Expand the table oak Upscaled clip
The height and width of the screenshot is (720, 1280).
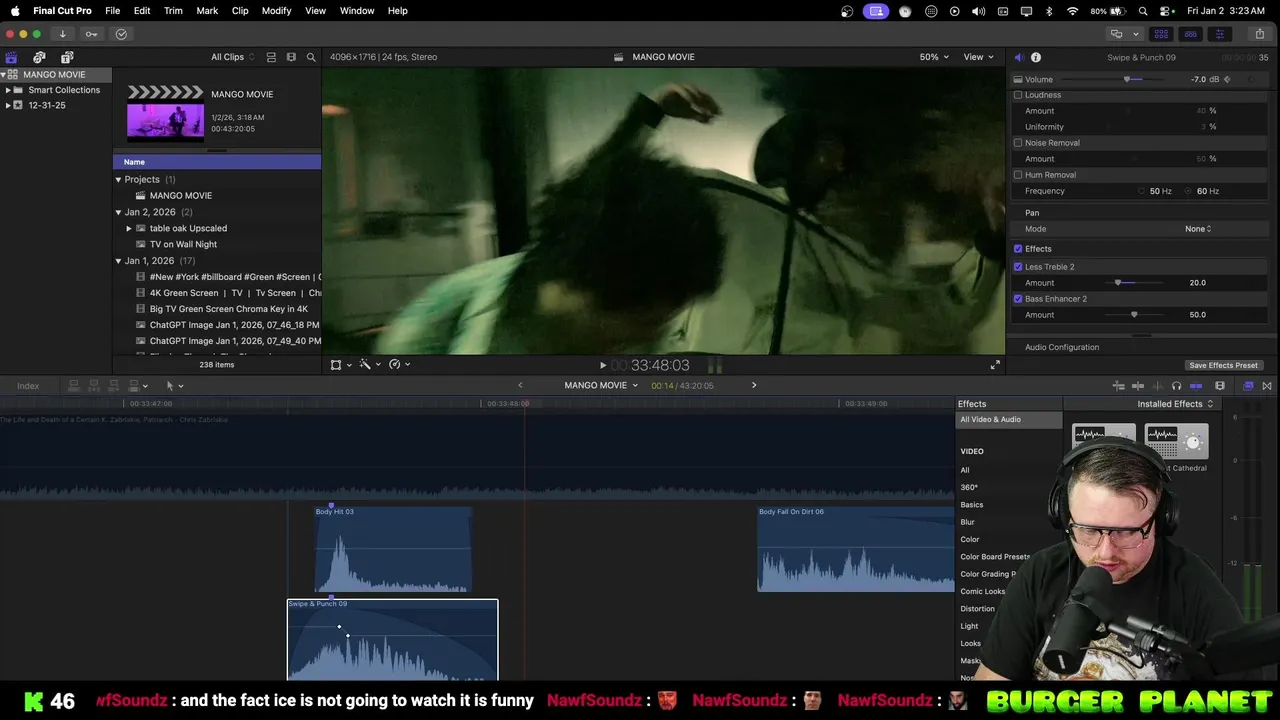click(129, 228)
